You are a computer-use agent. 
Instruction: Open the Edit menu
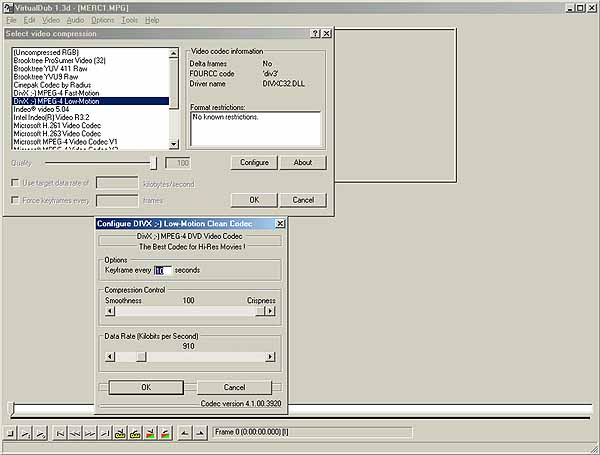pos(29,20)
